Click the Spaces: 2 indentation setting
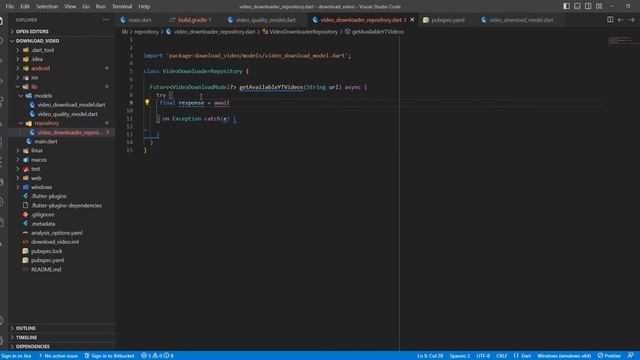Image resolution: width=640 pixels, height=360 pixels. [460, 356]
